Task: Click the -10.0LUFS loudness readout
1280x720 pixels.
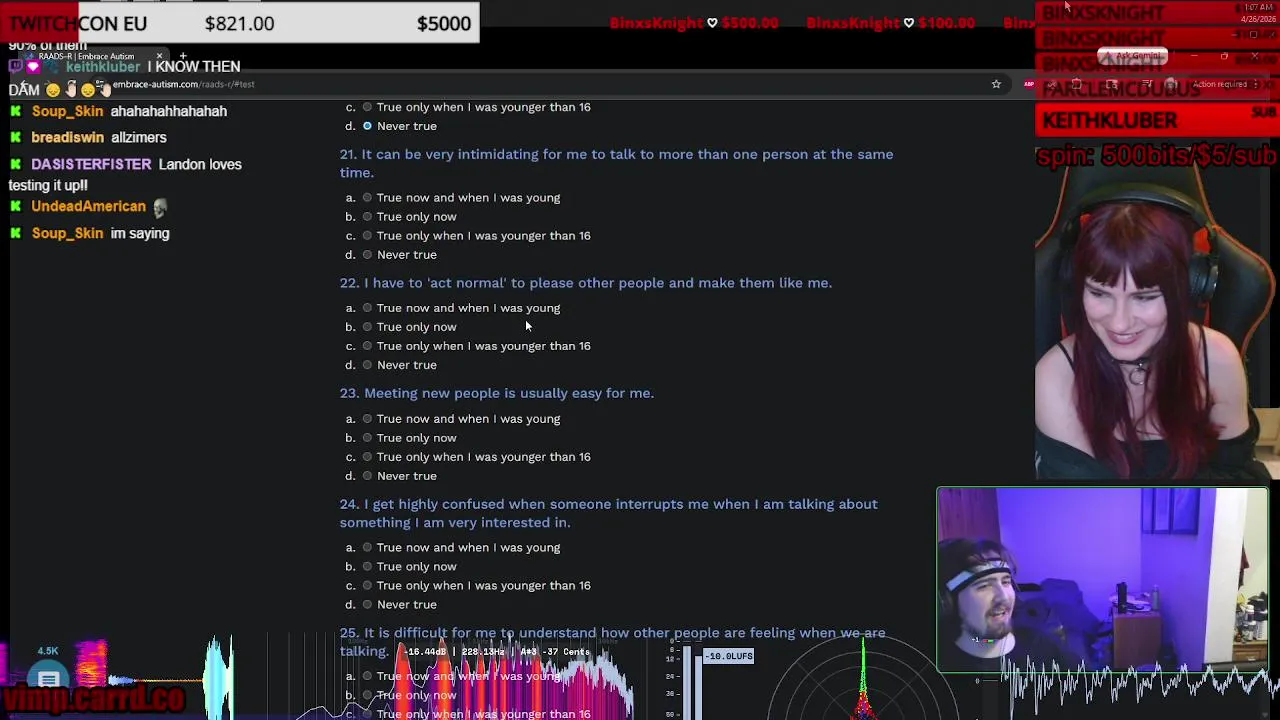Action: tap(729, 656)
